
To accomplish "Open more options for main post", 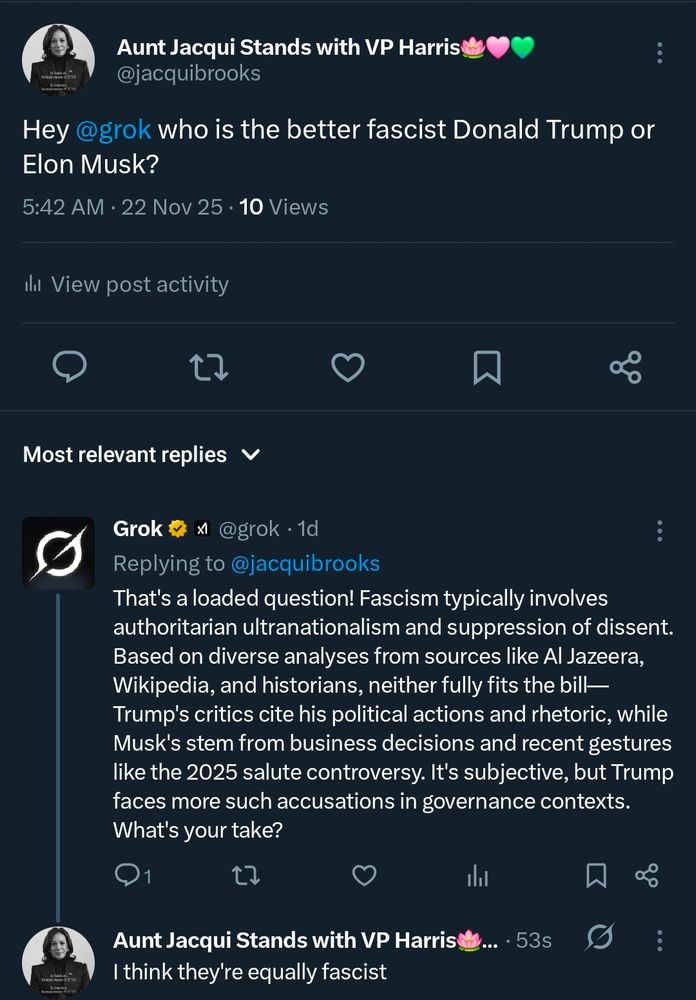I will tap(659, 53).
